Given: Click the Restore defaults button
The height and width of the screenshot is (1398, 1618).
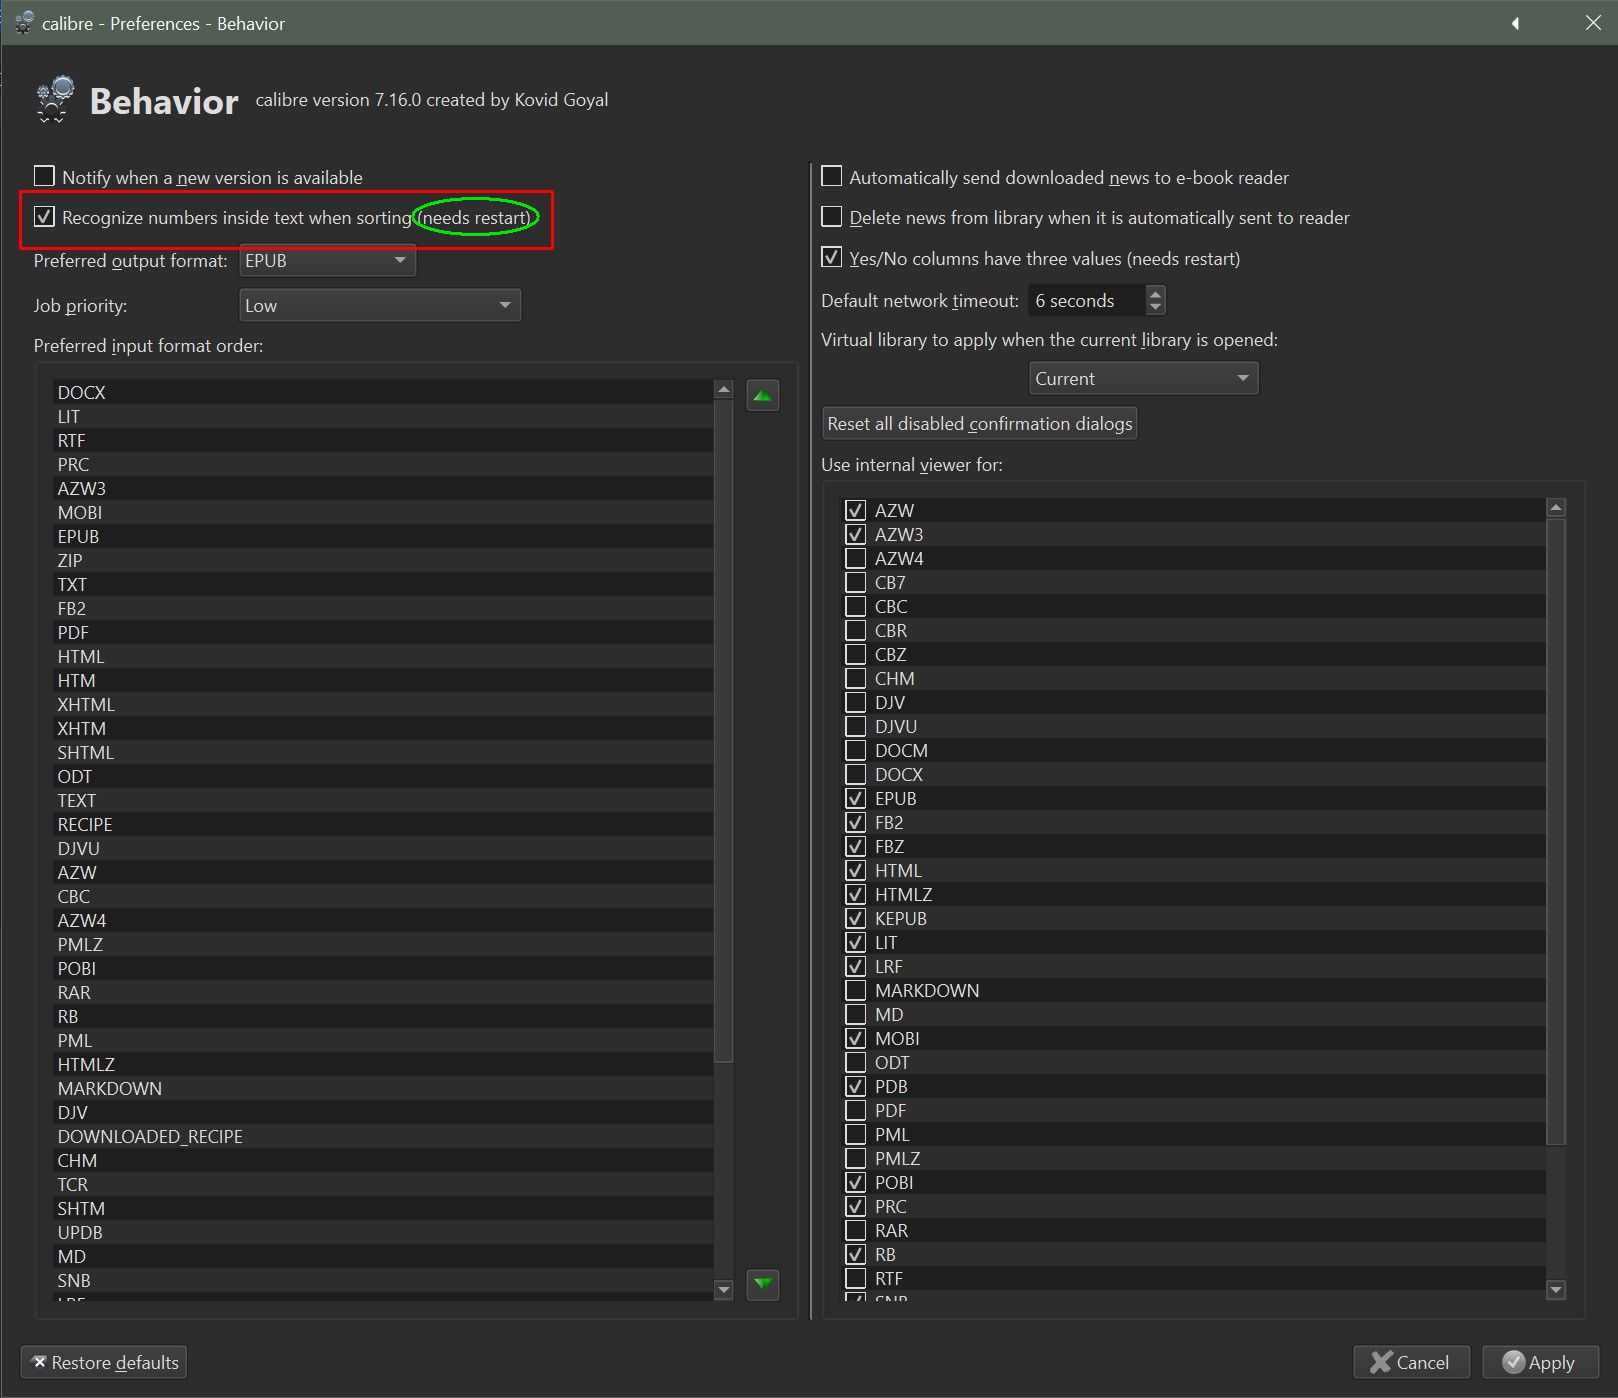Looking at the screenshot, I should pos(104,1362).
